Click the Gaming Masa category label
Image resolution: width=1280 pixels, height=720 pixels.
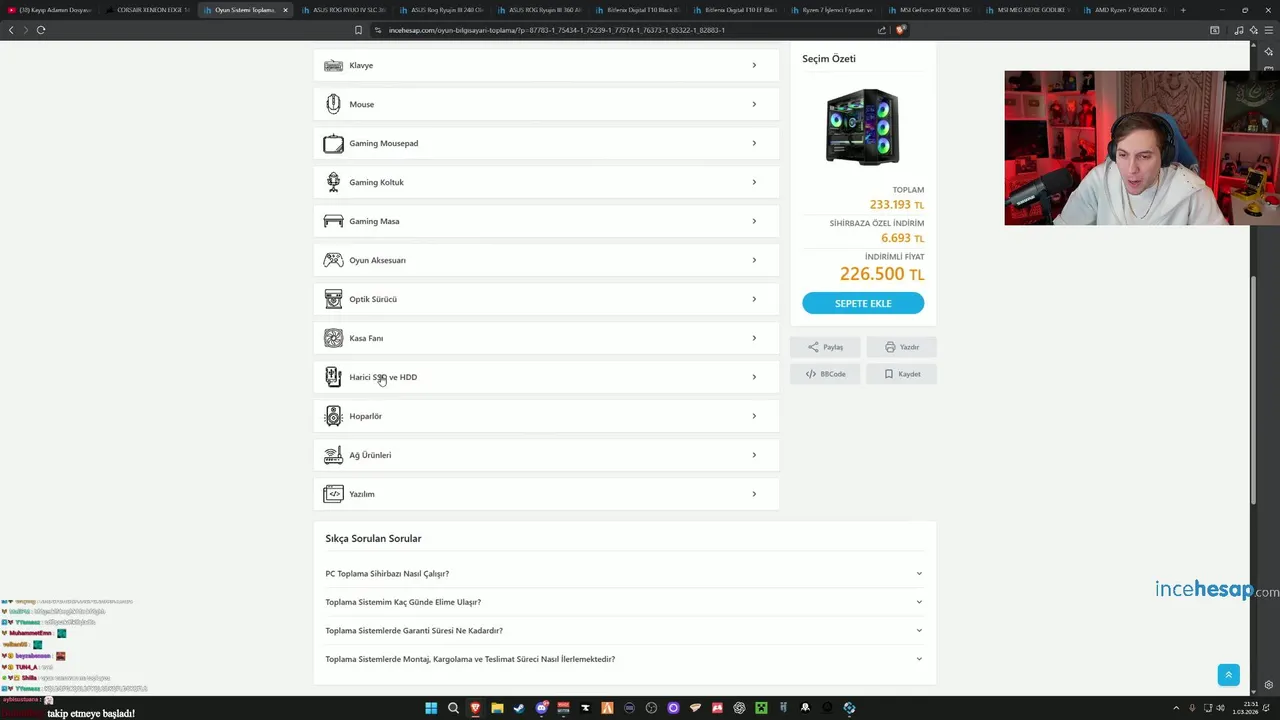[374, 221]
